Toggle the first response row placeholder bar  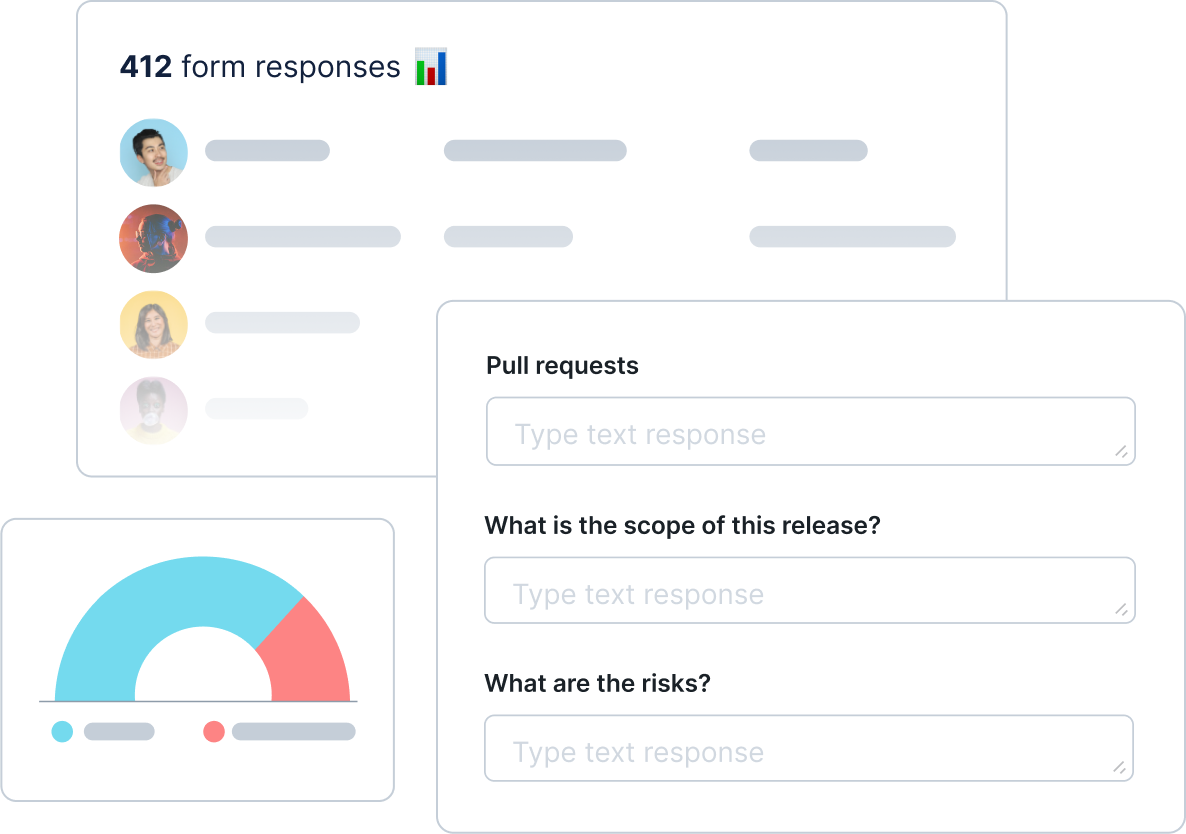[267, 150]
